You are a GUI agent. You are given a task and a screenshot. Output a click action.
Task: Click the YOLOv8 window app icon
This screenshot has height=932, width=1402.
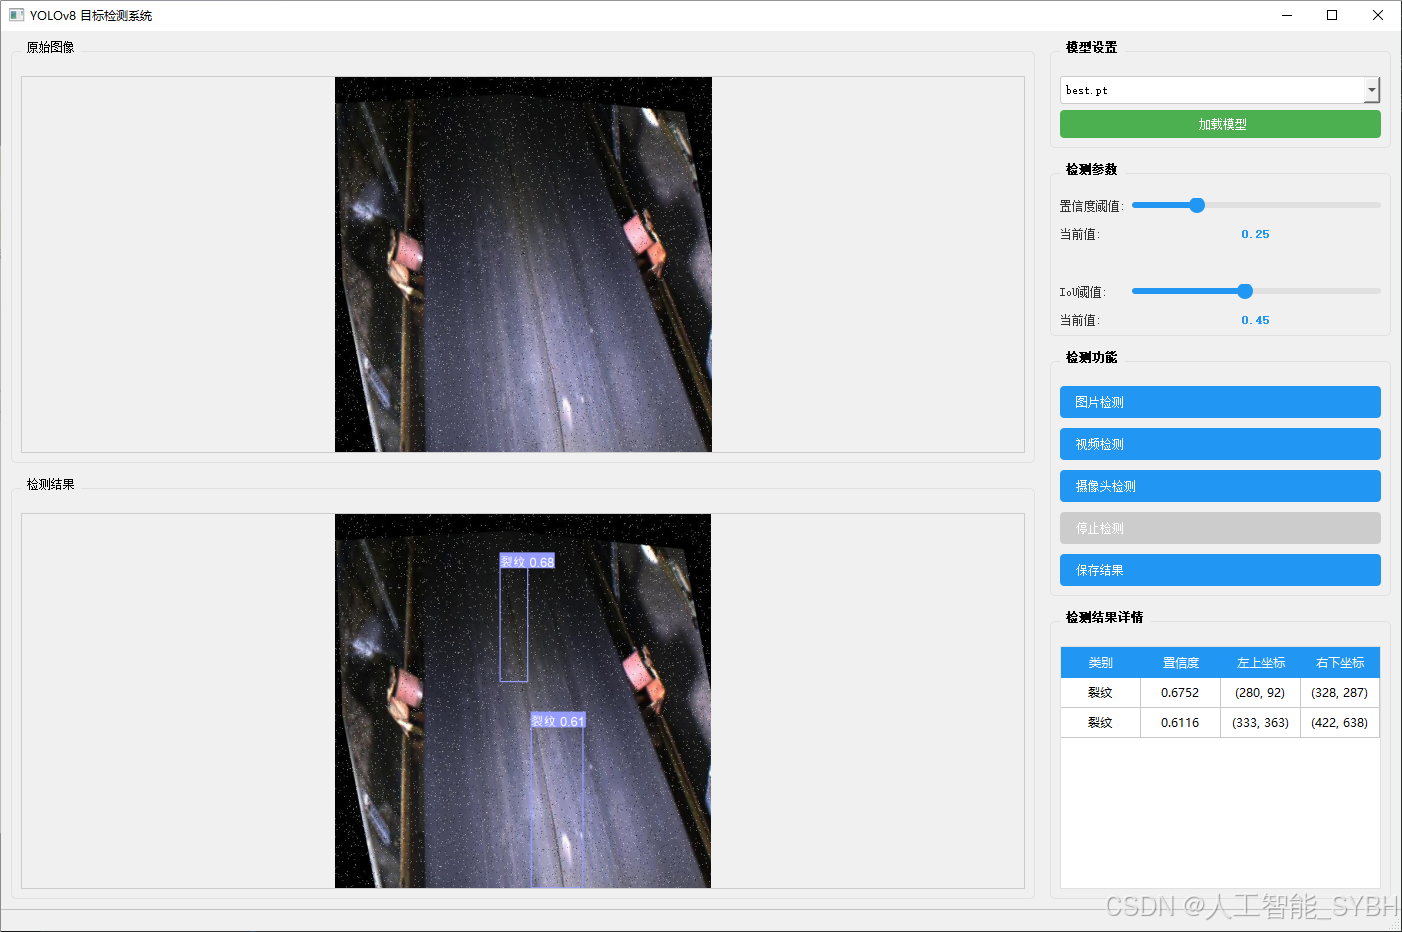16,15
